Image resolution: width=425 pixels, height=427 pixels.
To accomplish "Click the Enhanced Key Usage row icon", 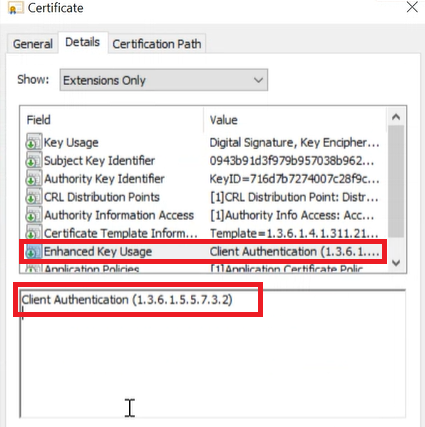I will point(34,251).
